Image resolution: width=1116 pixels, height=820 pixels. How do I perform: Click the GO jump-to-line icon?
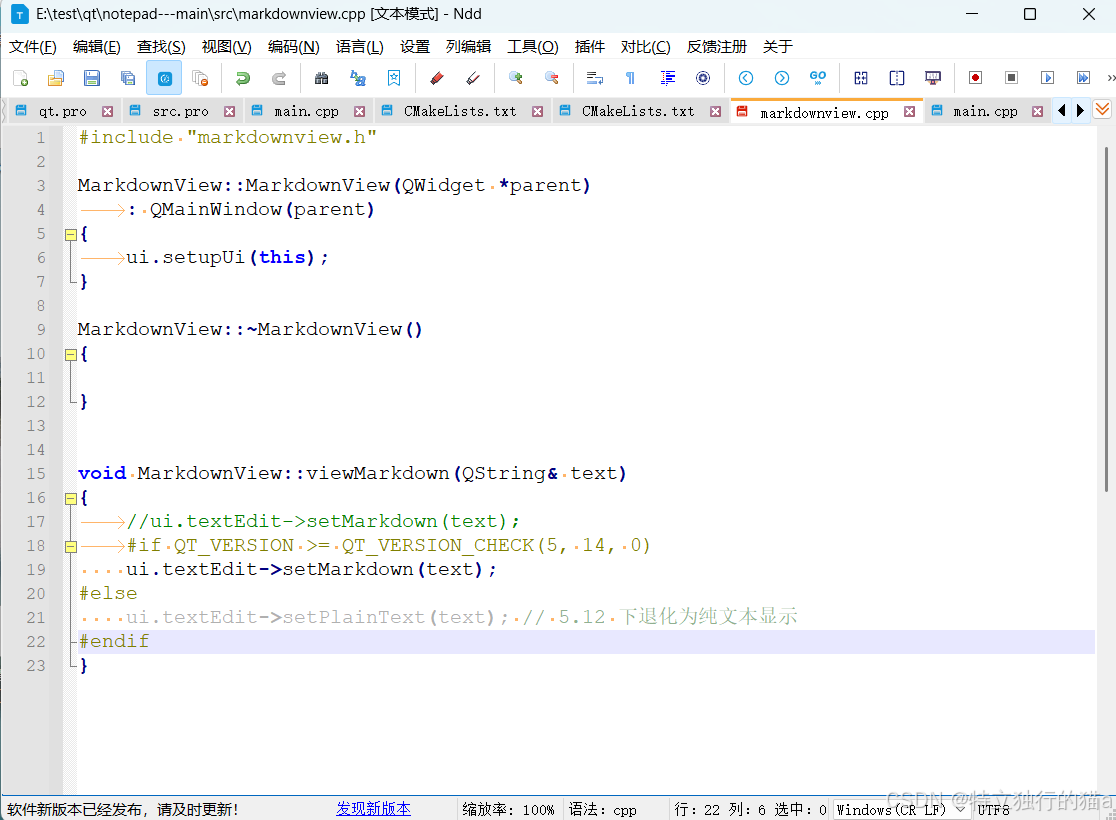click(x=818, y=78)
